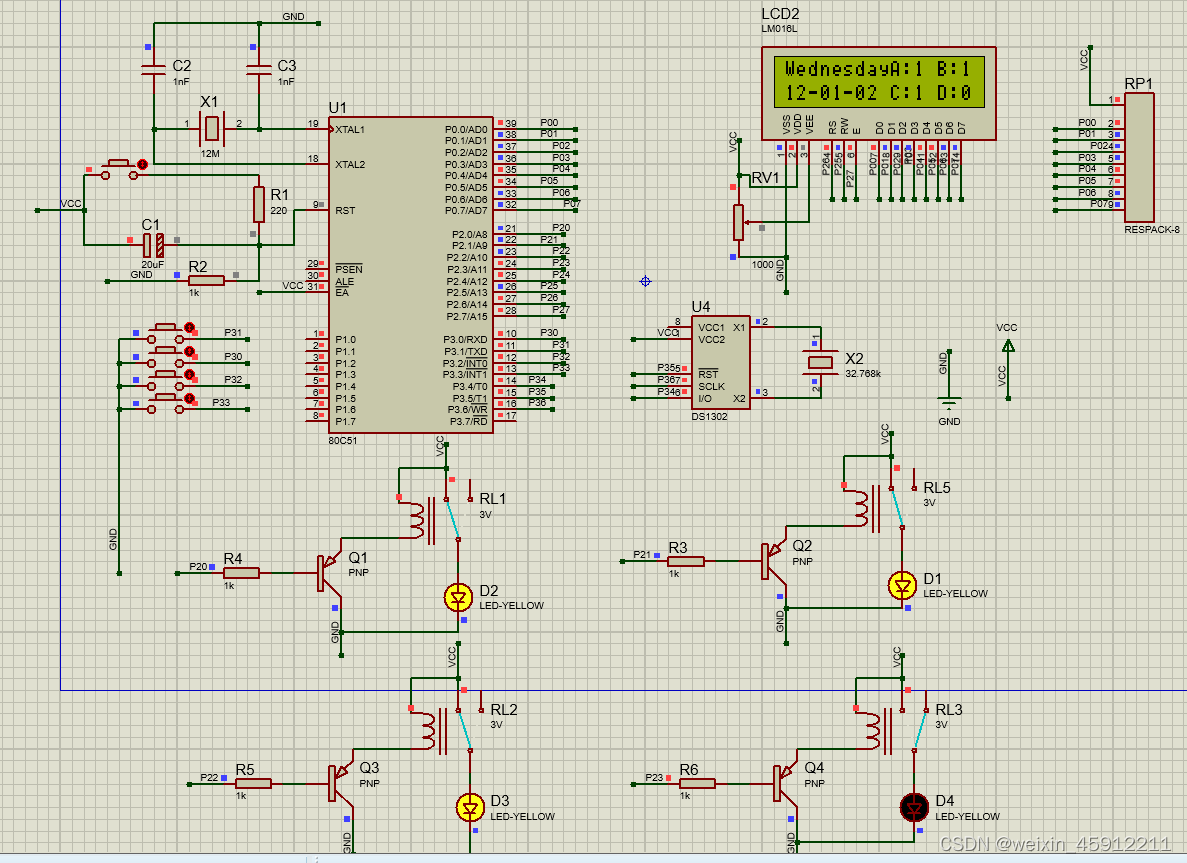This screenshot has width=1187, height=863.
Task: Click the 'P2.7/A15' pin label
Action: pyautogui.click(x=467, y=316)
